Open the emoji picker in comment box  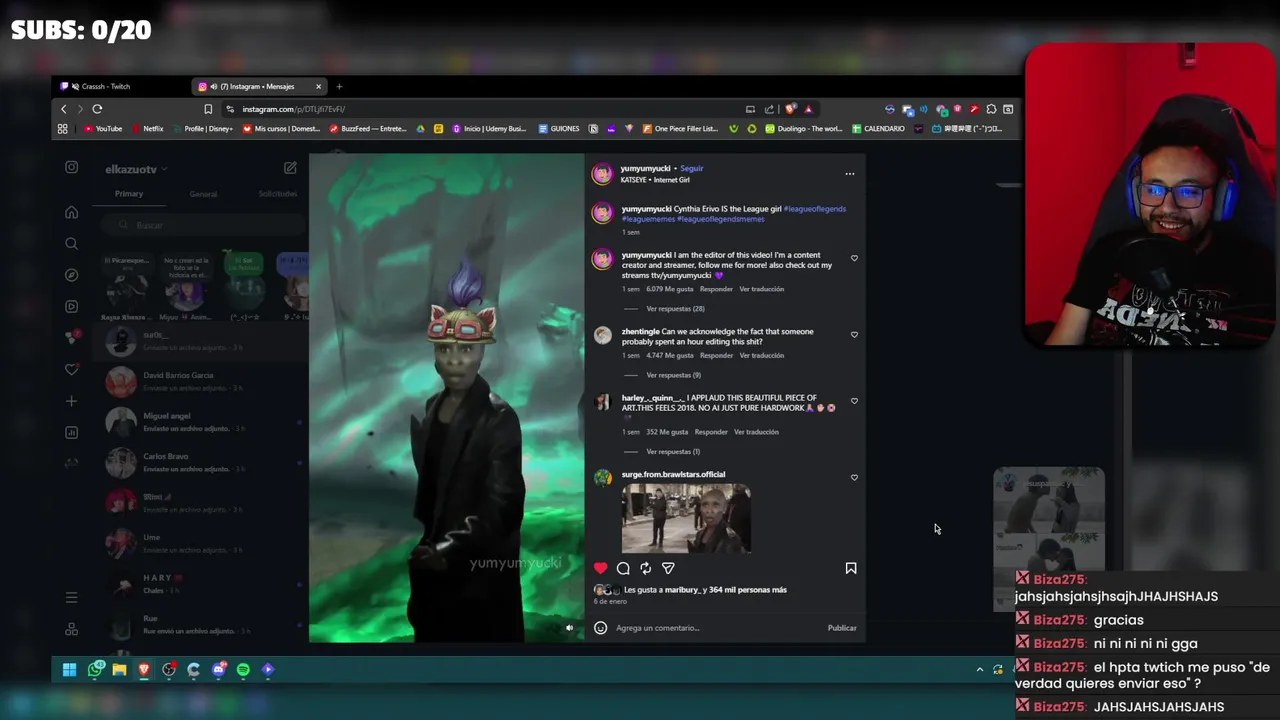click(x=600, y=628)
